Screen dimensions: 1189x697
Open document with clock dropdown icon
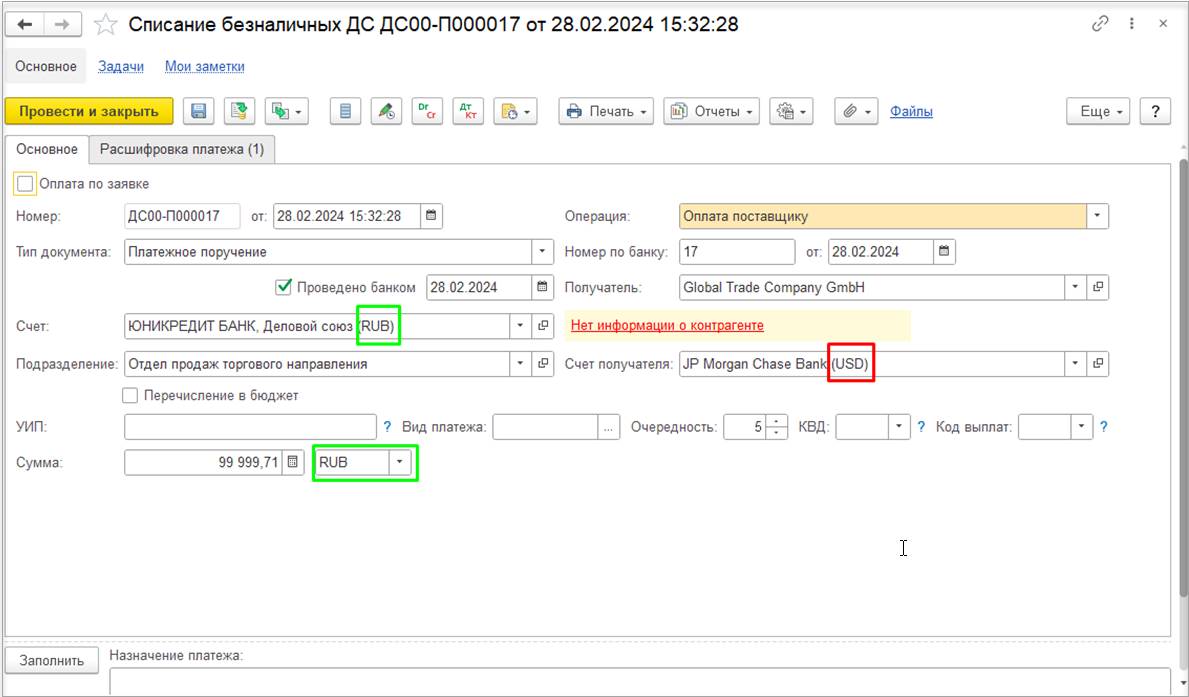[516, 111]
